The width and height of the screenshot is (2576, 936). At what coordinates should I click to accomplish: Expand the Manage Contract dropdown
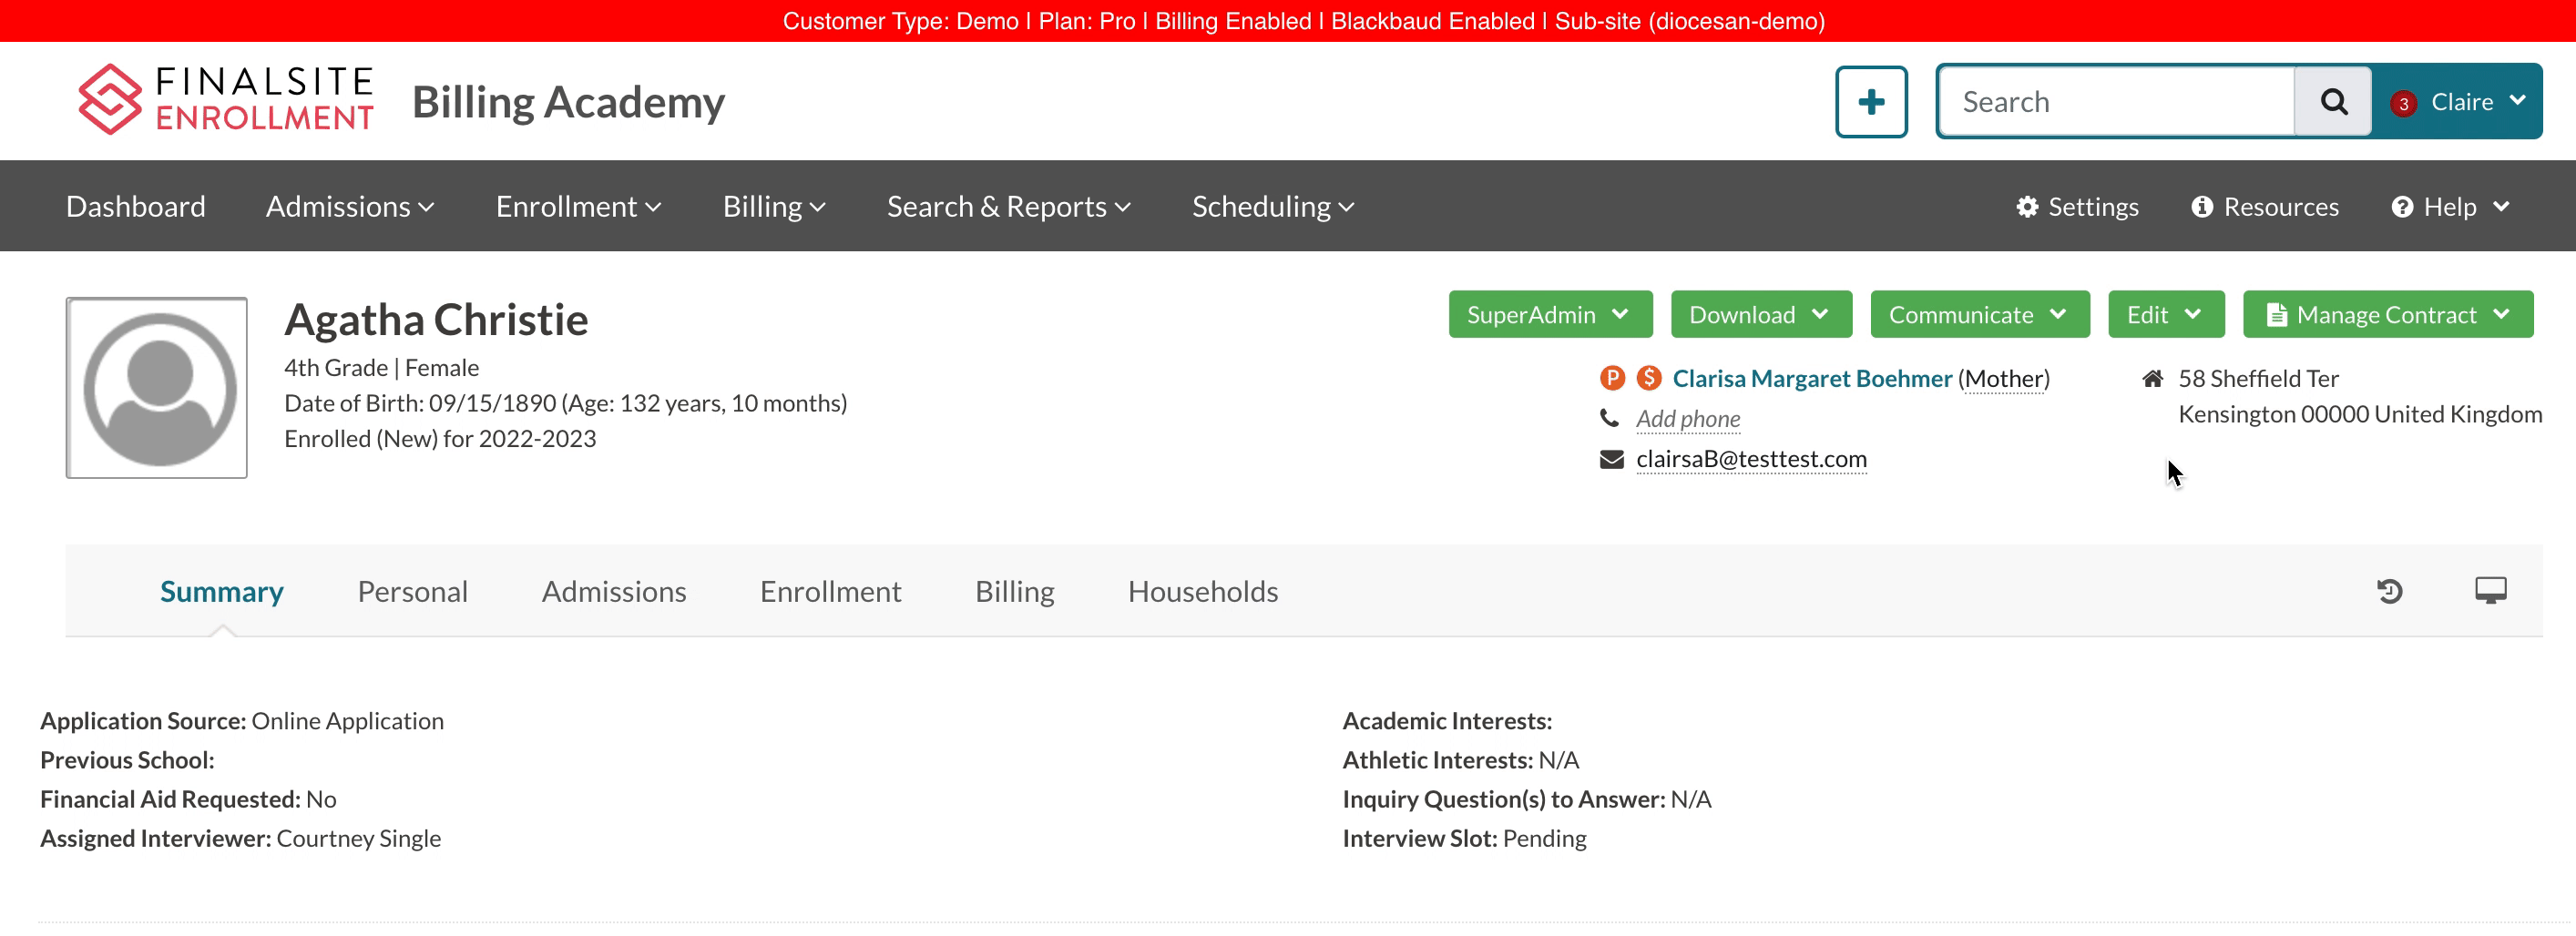pyautogui.click(x=2387, y=315)
